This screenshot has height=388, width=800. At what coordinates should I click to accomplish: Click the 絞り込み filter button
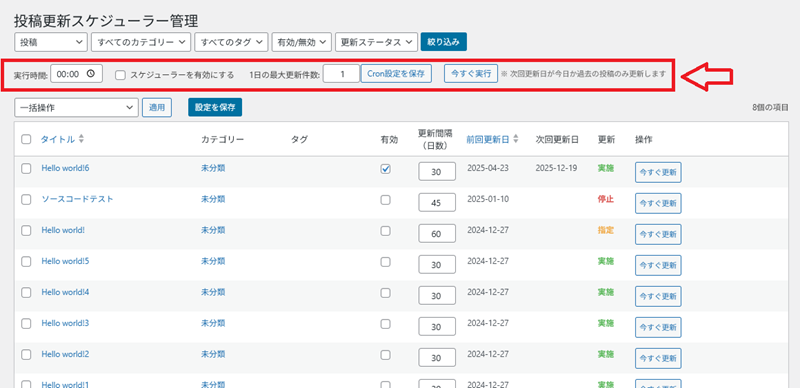[x=443, y=42]
